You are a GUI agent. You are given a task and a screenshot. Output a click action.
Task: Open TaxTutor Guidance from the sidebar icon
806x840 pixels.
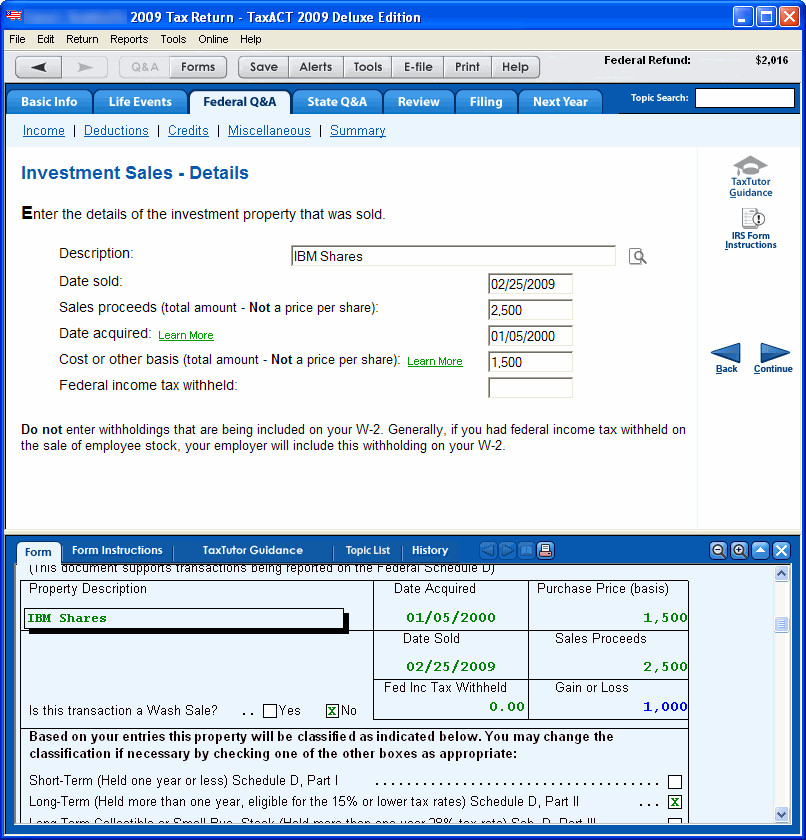[x=750, y=176]
